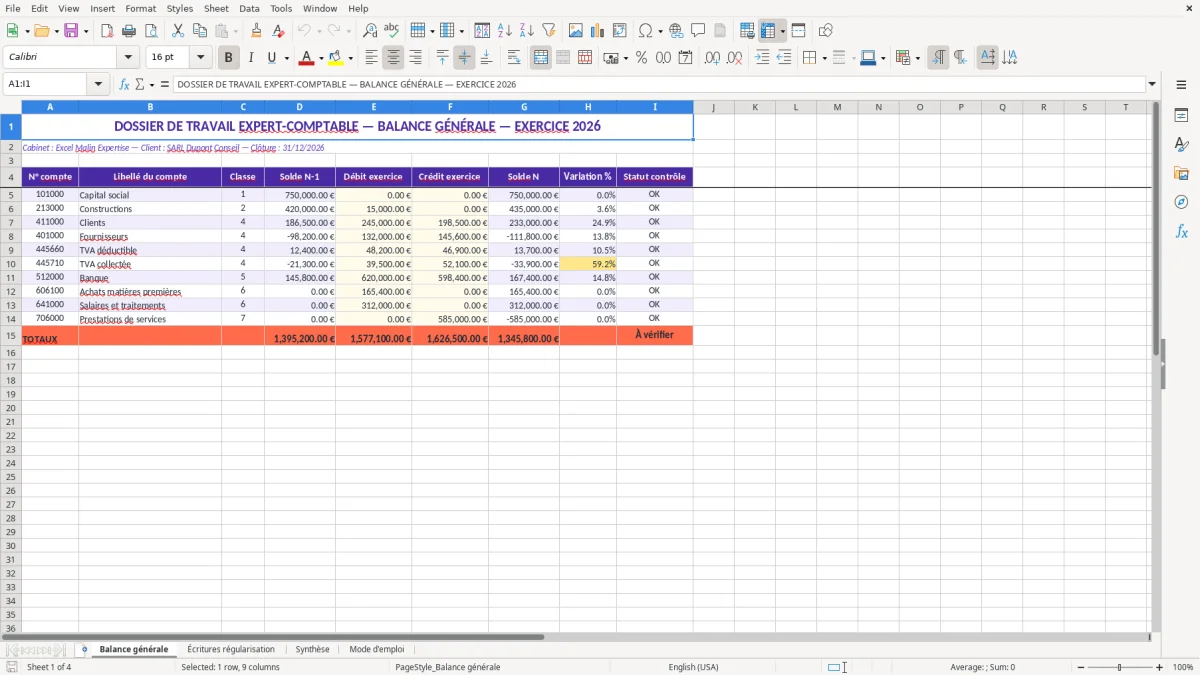Image resolution: width=1200 pixels, height=675 pixels.
Task: Open Function Wizard next to Name Box
Action: pyautogui.click(x=125, y=85)
